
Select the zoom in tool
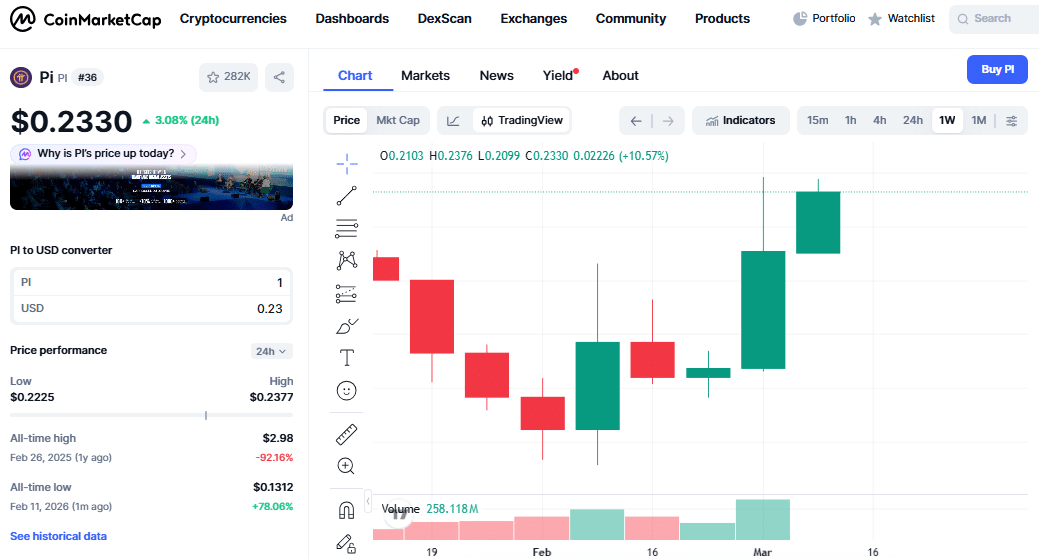(347, 466)
